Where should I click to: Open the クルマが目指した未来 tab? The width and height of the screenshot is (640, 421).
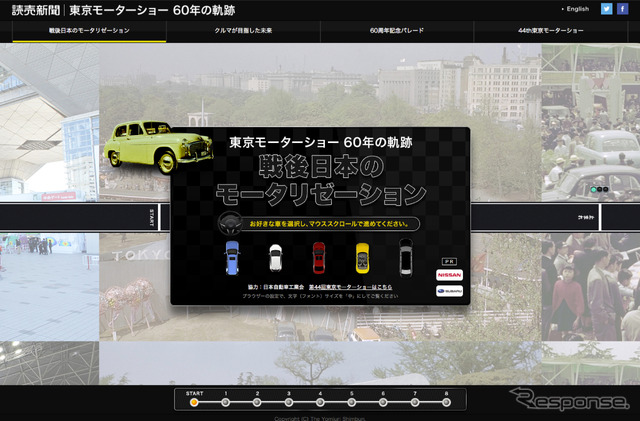pyautogui.click(x=243, y=31)
